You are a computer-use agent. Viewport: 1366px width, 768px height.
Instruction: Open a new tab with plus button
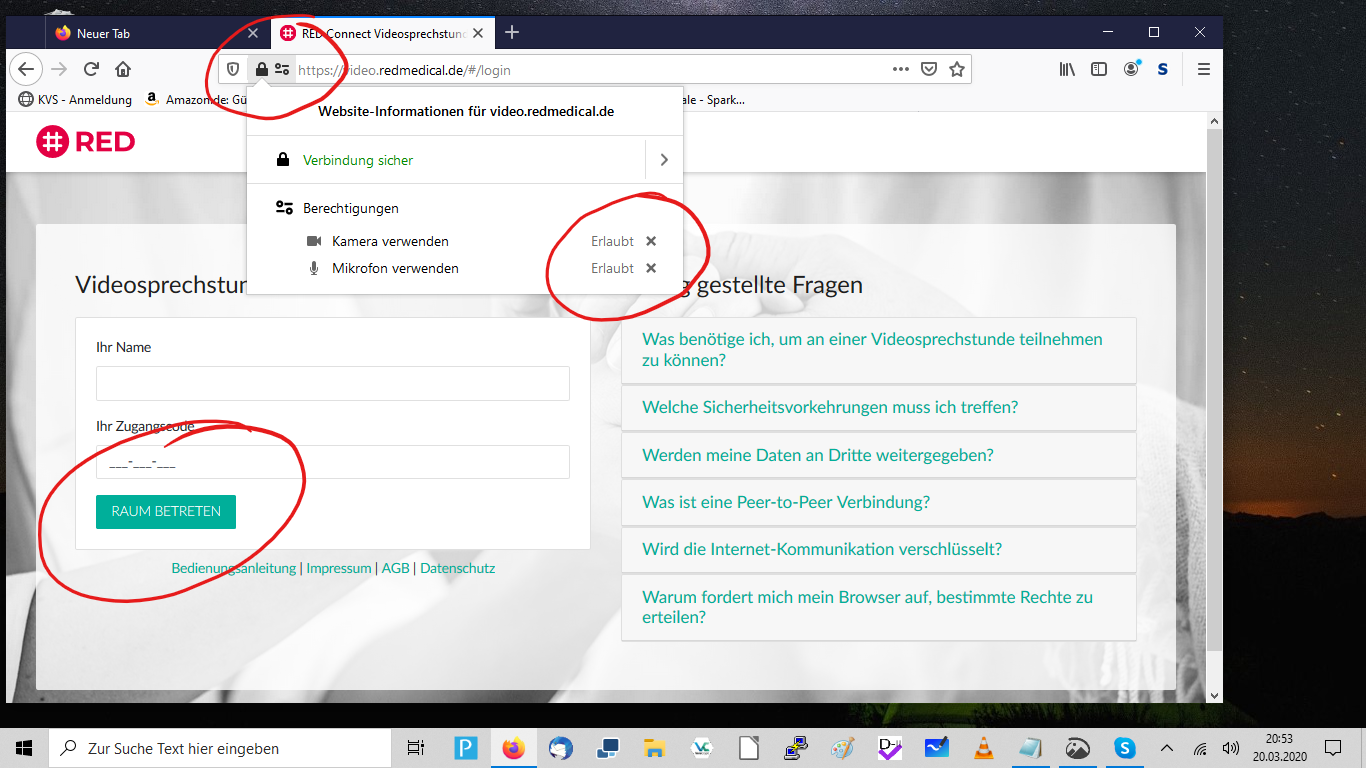(512, 33)
